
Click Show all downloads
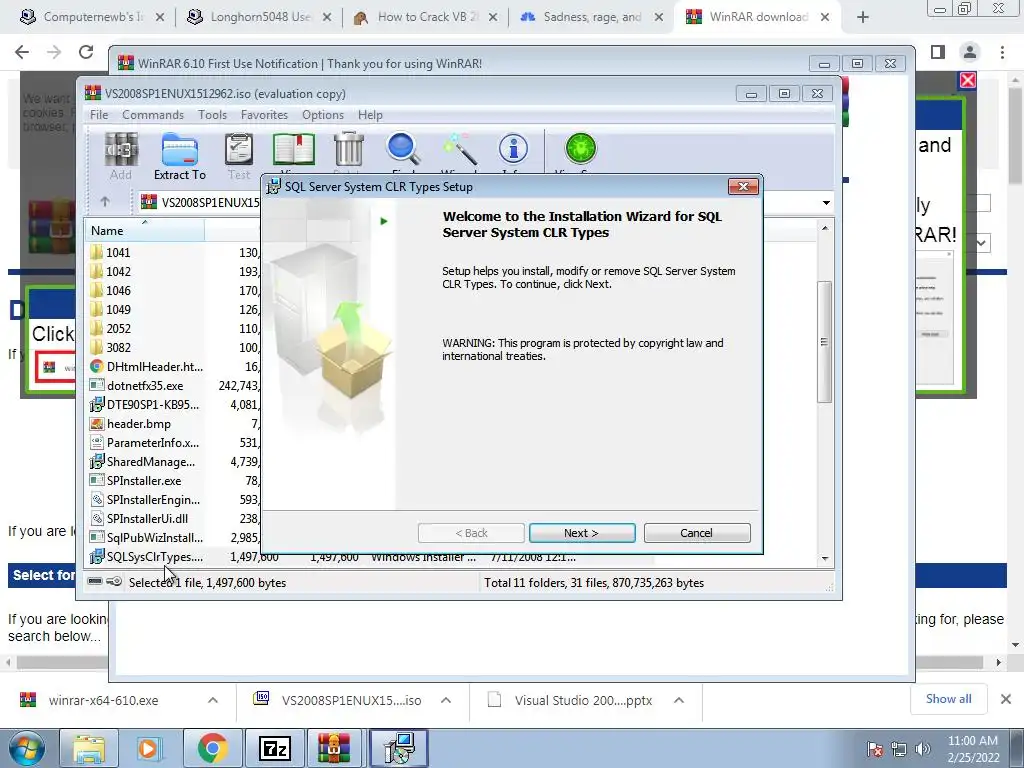tap(948, 699)
